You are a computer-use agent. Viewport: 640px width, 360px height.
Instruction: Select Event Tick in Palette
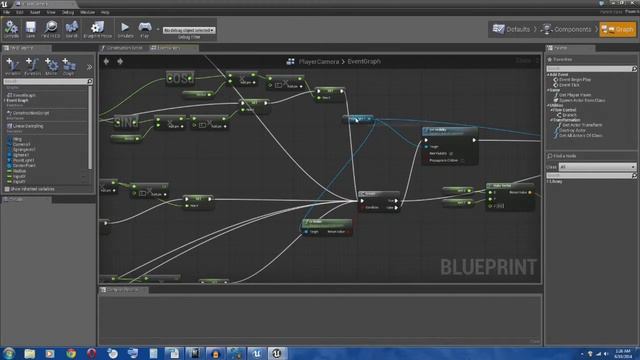567,85
